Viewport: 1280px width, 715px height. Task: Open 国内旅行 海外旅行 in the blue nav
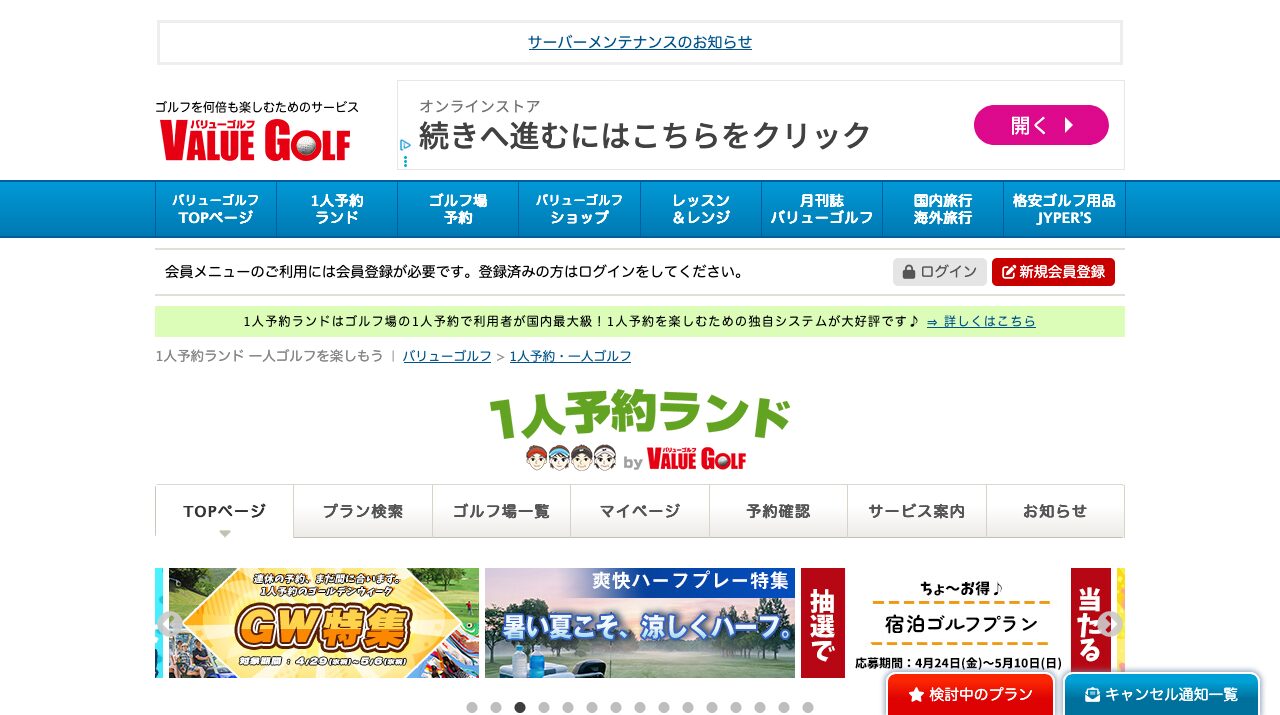pos(943,209)
